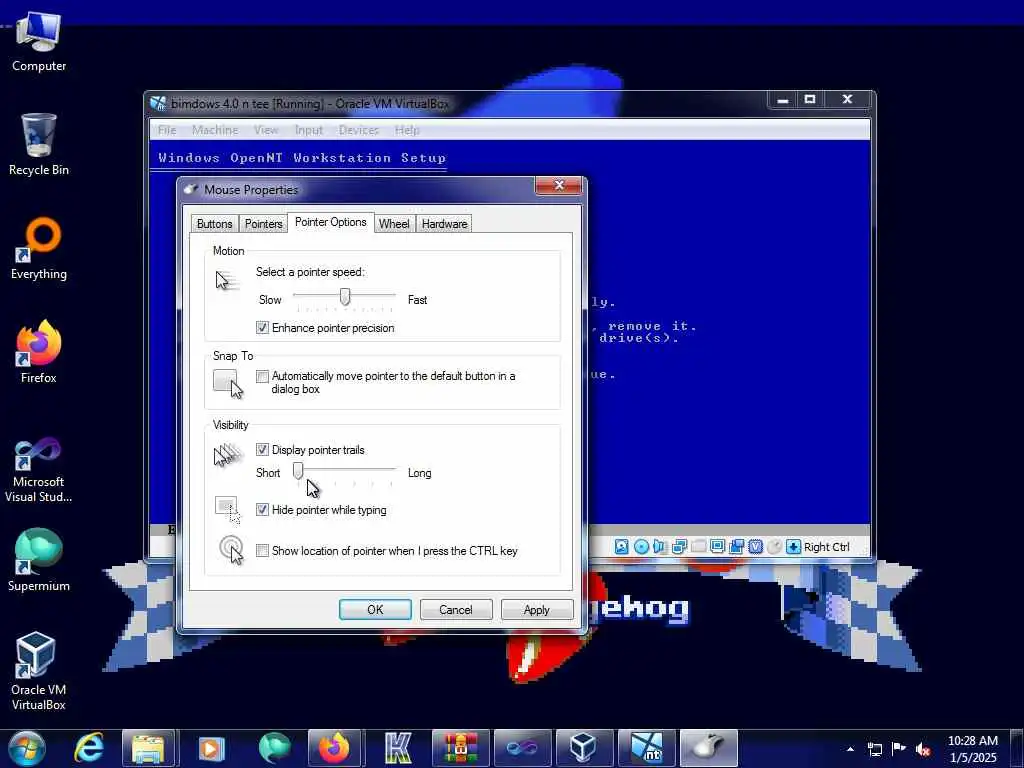The image size is (1024, 768).
Task: Click the Short label by trails slider
Action: [x=268, y=473]
